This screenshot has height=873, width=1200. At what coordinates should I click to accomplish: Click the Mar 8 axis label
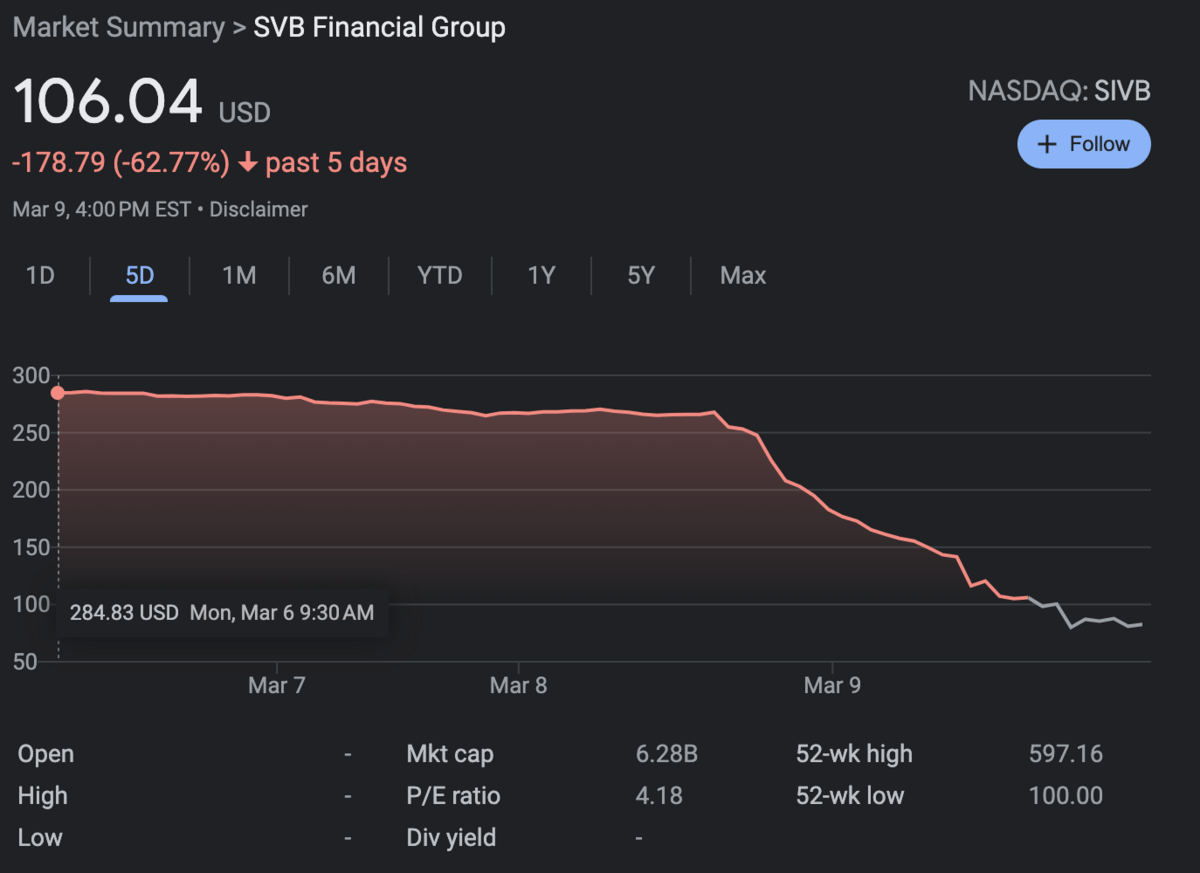[x=518, y=686]
